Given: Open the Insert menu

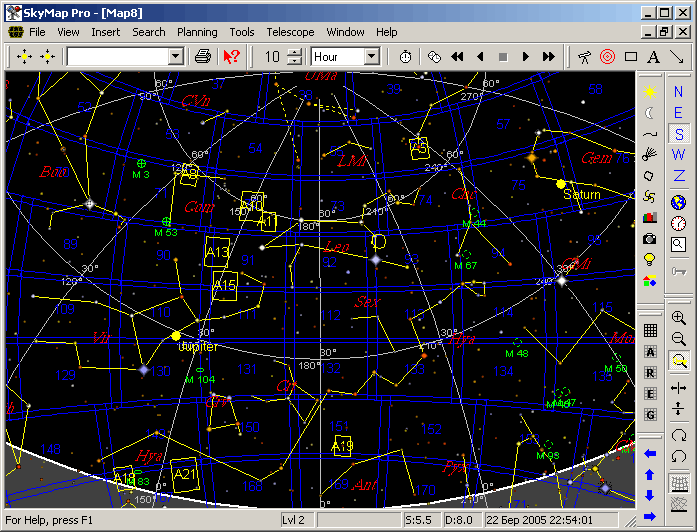Looking at the screenshot, I should [105, 32].
